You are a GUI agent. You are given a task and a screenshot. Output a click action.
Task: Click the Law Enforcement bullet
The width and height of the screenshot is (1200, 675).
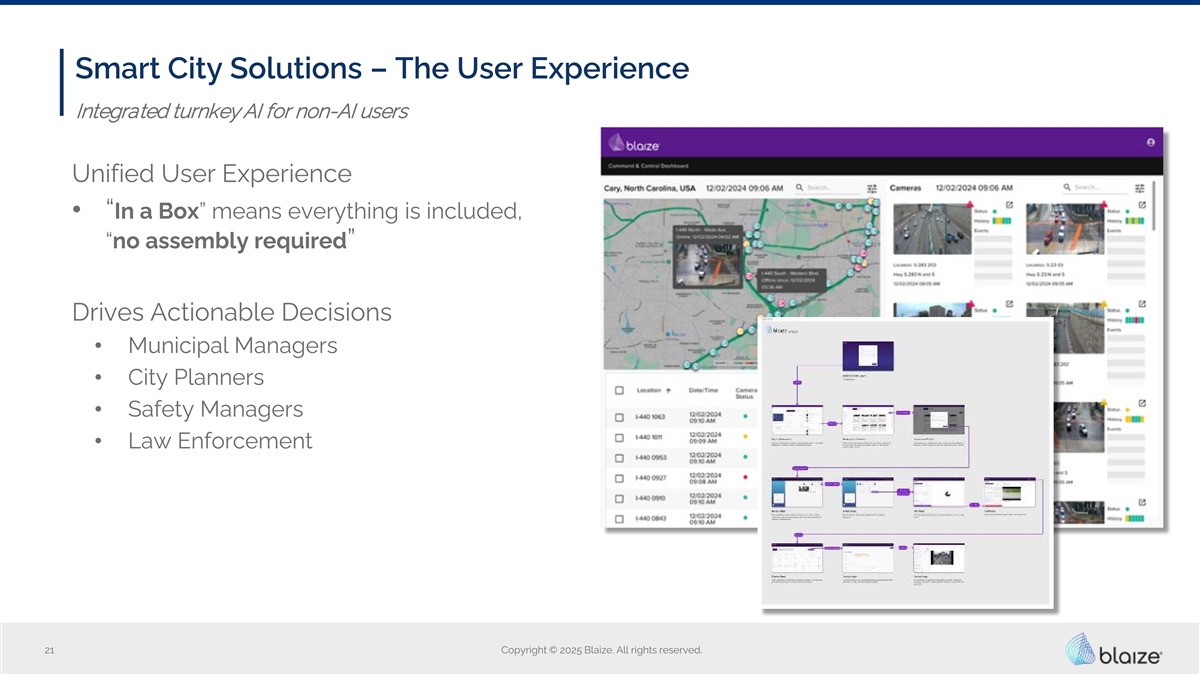click(x=220, y=441)
